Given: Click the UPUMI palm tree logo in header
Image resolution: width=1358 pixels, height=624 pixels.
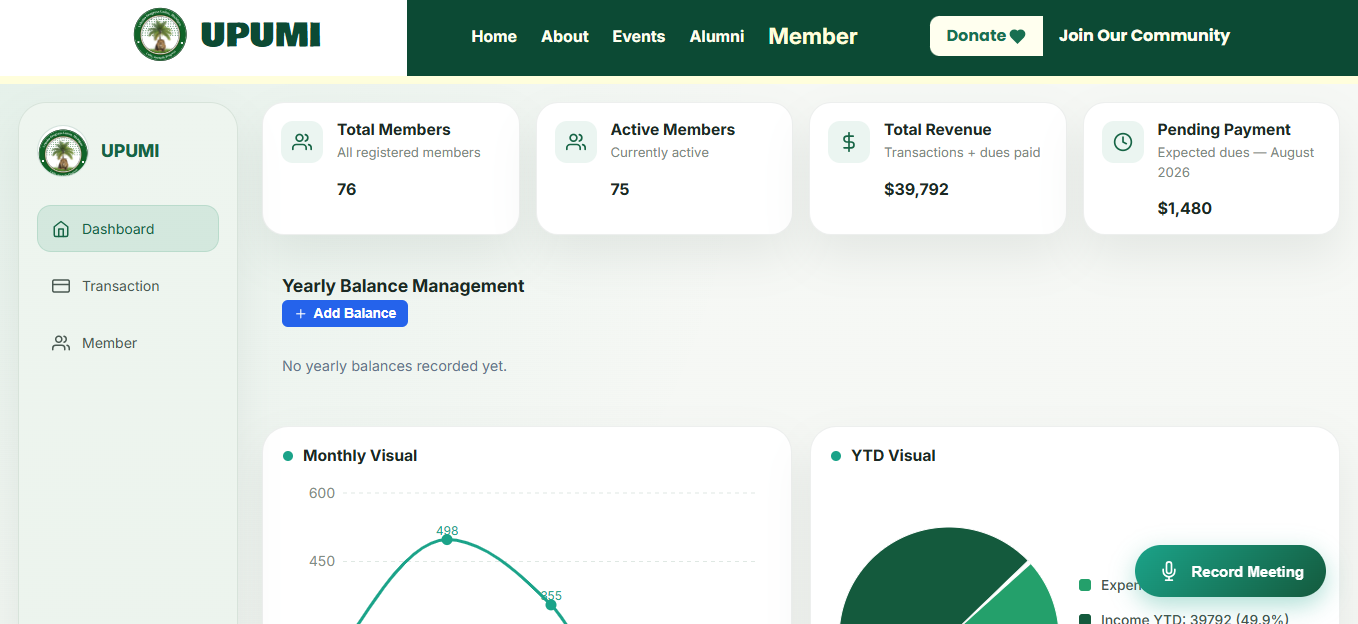Looking at the screenshot, I should click(x=160, y=35).
